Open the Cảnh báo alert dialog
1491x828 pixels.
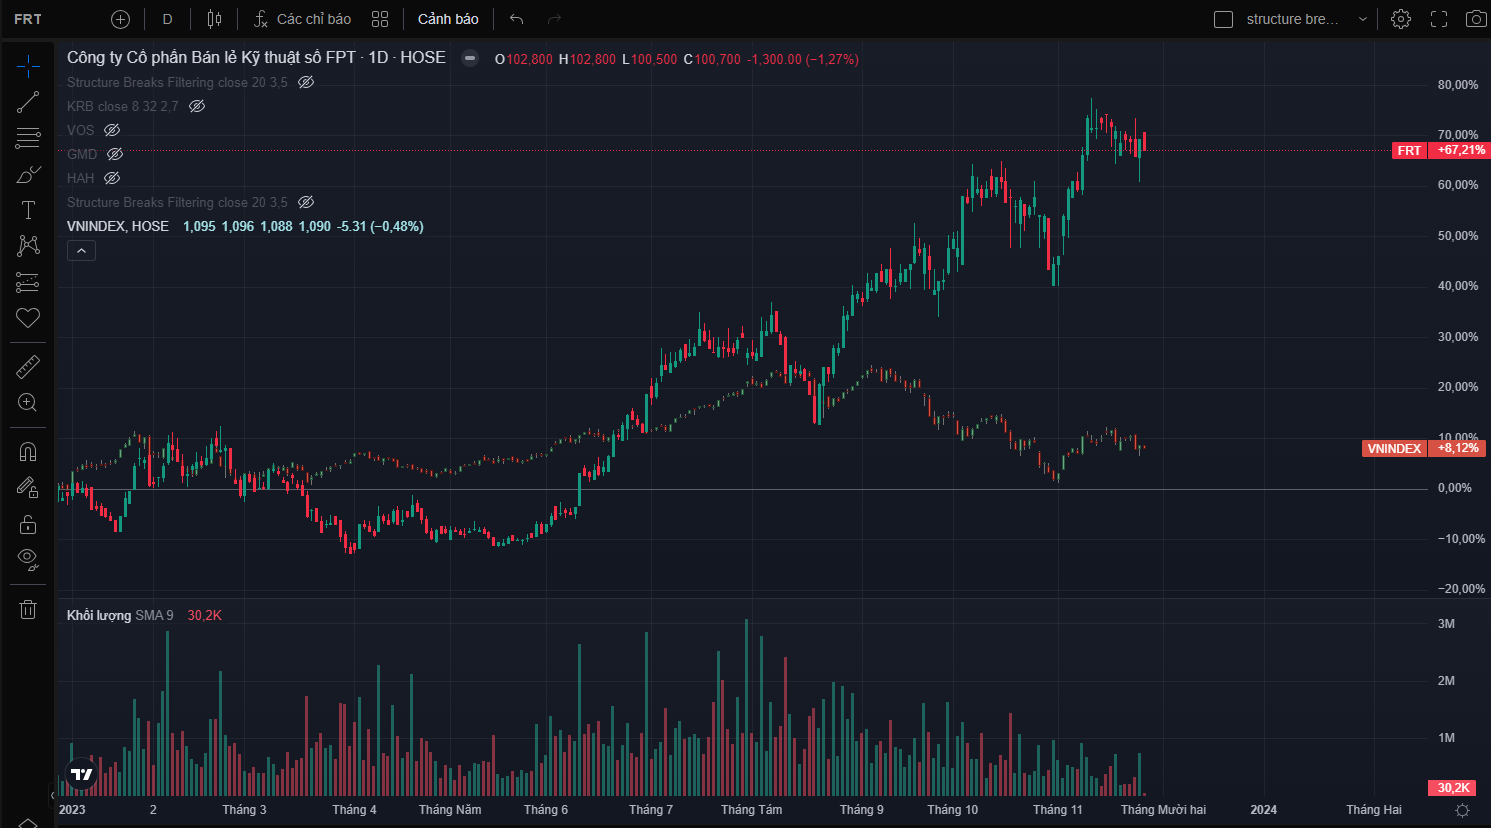pyautogui.click(x=448, y=19)
